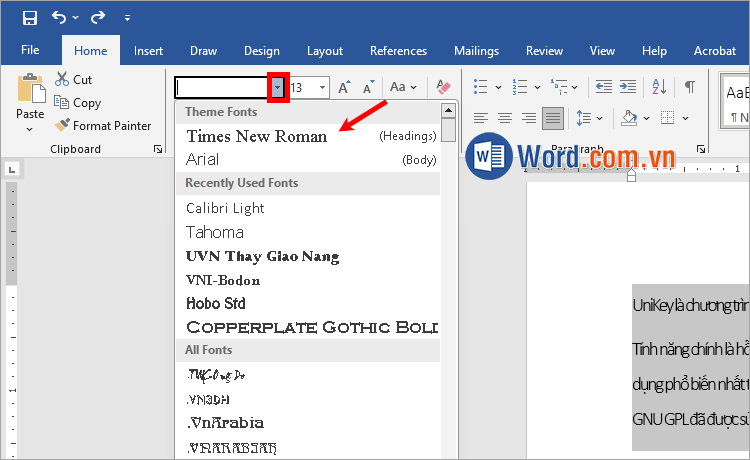The image size is (750, 460).
Task: Select the Format Painter tool
Action: [x=103, y=126]
